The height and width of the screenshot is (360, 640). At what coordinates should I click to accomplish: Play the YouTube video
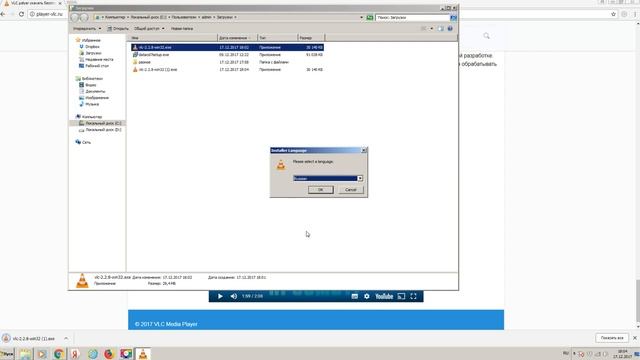click(220, 296)
